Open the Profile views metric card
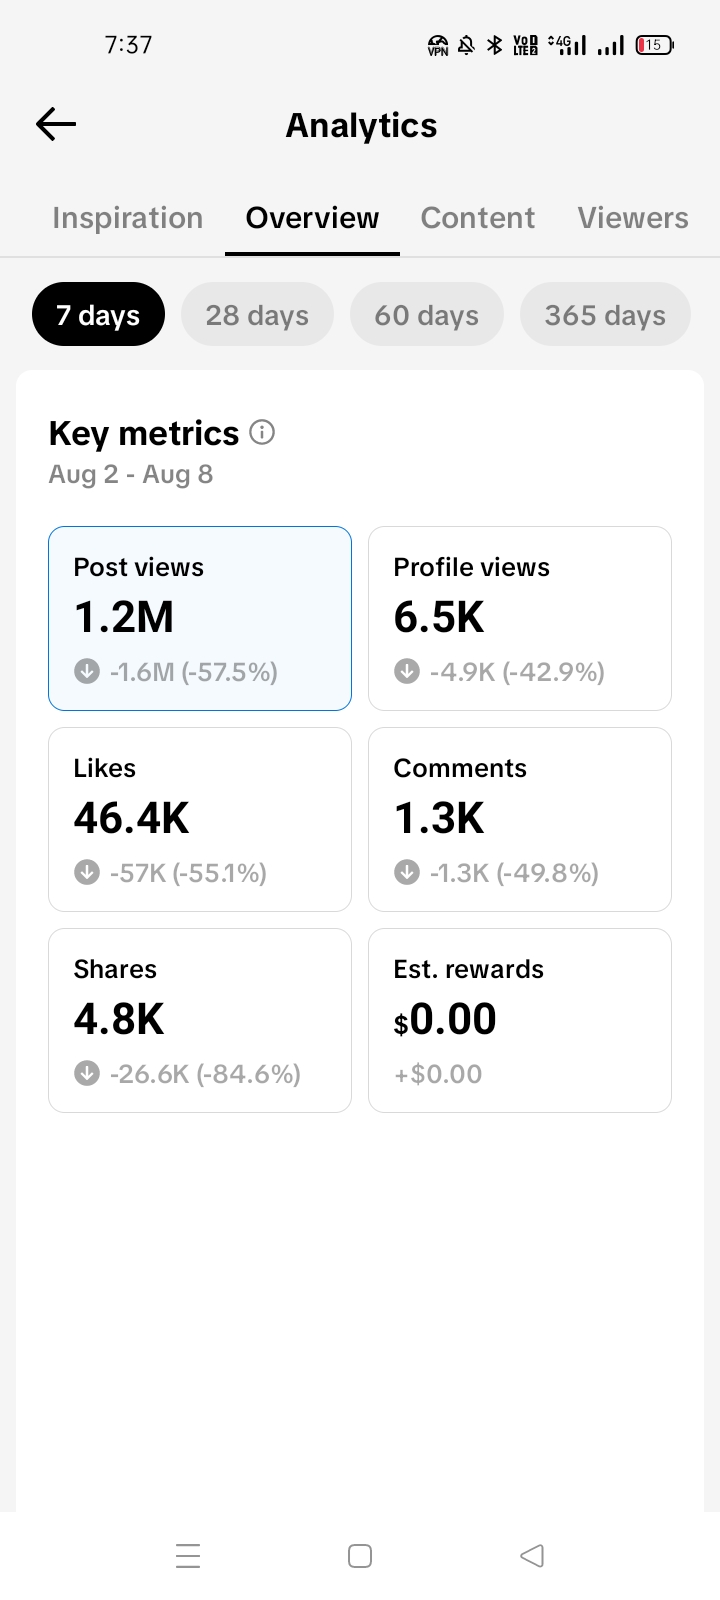Image resolution: width=720 pixels, height=1600 pixels. point(520,618)
